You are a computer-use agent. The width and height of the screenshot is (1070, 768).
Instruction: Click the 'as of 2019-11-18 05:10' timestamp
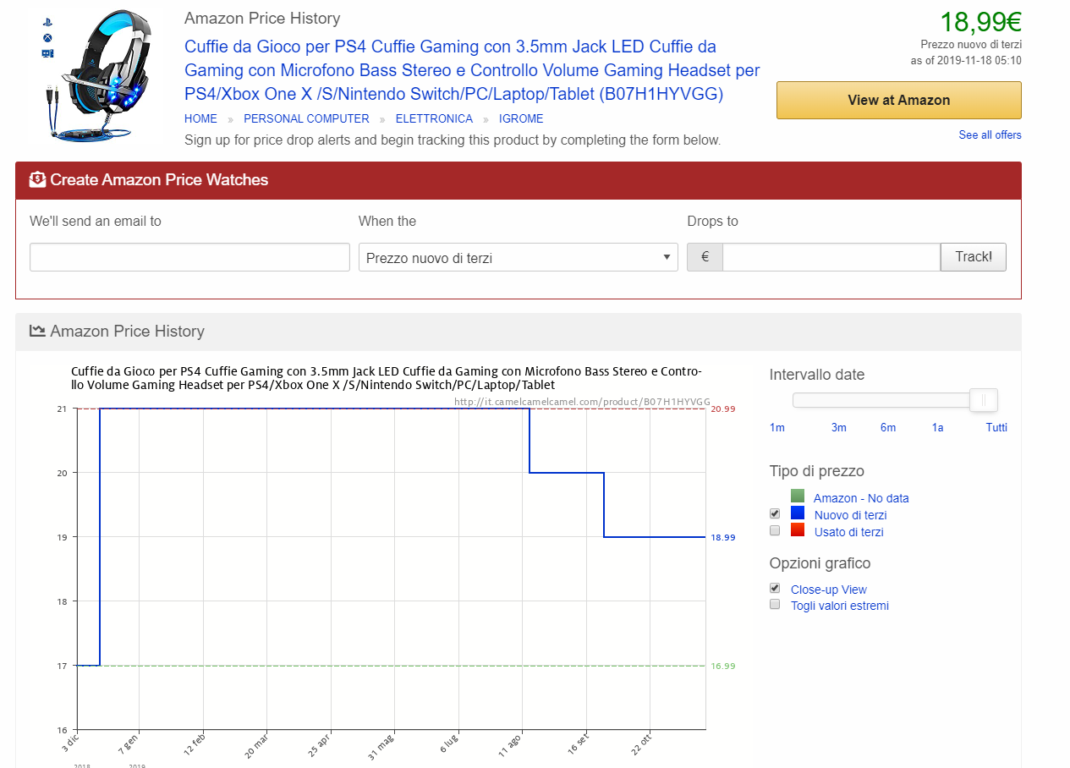tap(966, 61)
